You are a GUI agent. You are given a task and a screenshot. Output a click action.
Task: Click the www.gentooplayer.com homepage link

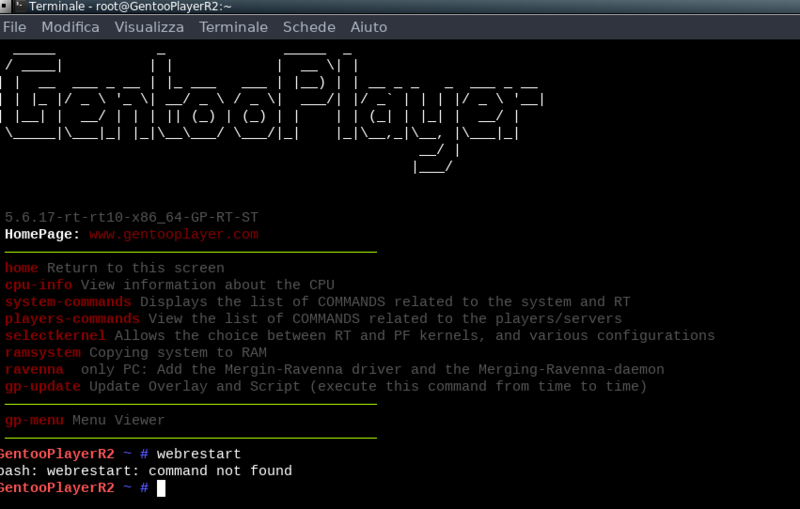[x=173, y=234]
